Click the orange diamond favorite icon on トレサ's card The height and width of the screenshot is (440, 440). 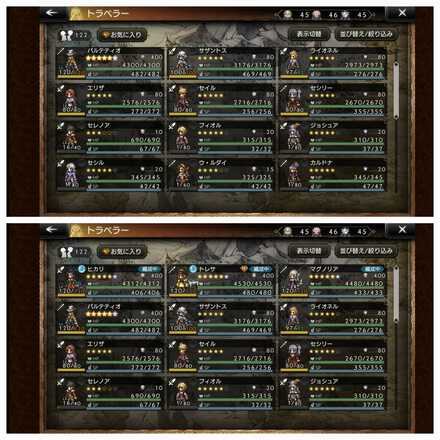pyautogui.click(x=244, y=269)
